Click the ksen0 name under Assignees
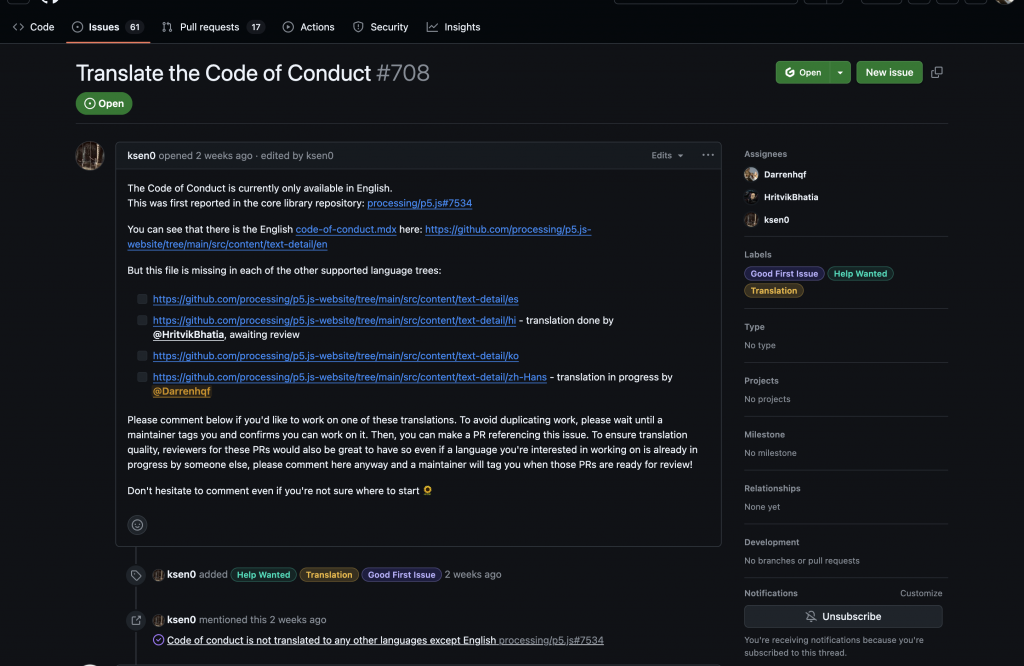This screenshot has width=1024, height=666. click(x=776, y=219)
